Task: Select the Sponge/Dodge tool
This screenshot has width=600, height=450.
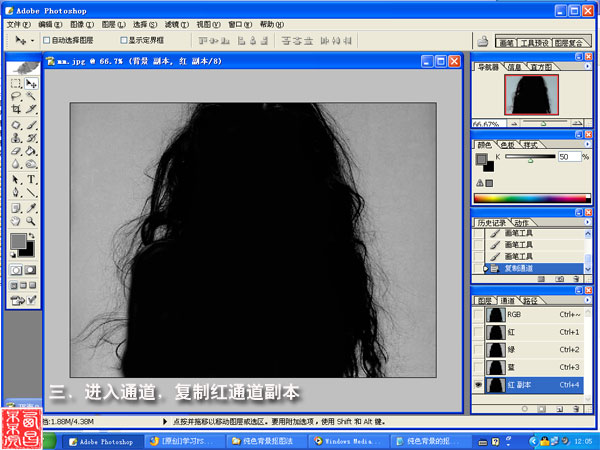Action: [x=31, y=164]
